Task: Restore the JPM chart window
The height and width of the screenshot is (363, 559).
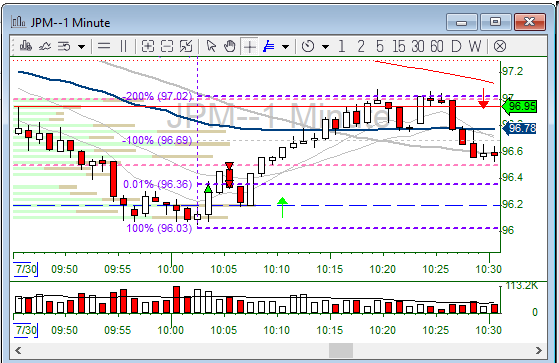Action: click(x=495, y=22)
